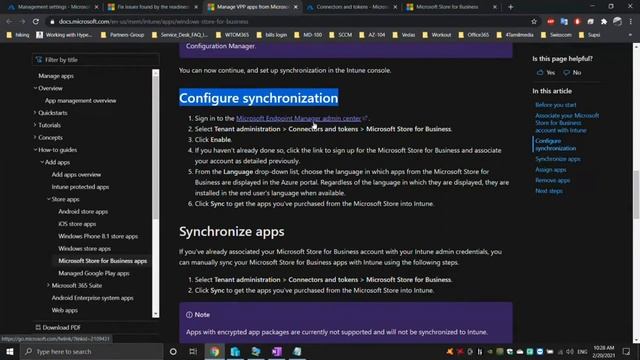The image size is (640, 360).
Task: Open Task View on the taskbar
Action: click(x=193, y=351)
